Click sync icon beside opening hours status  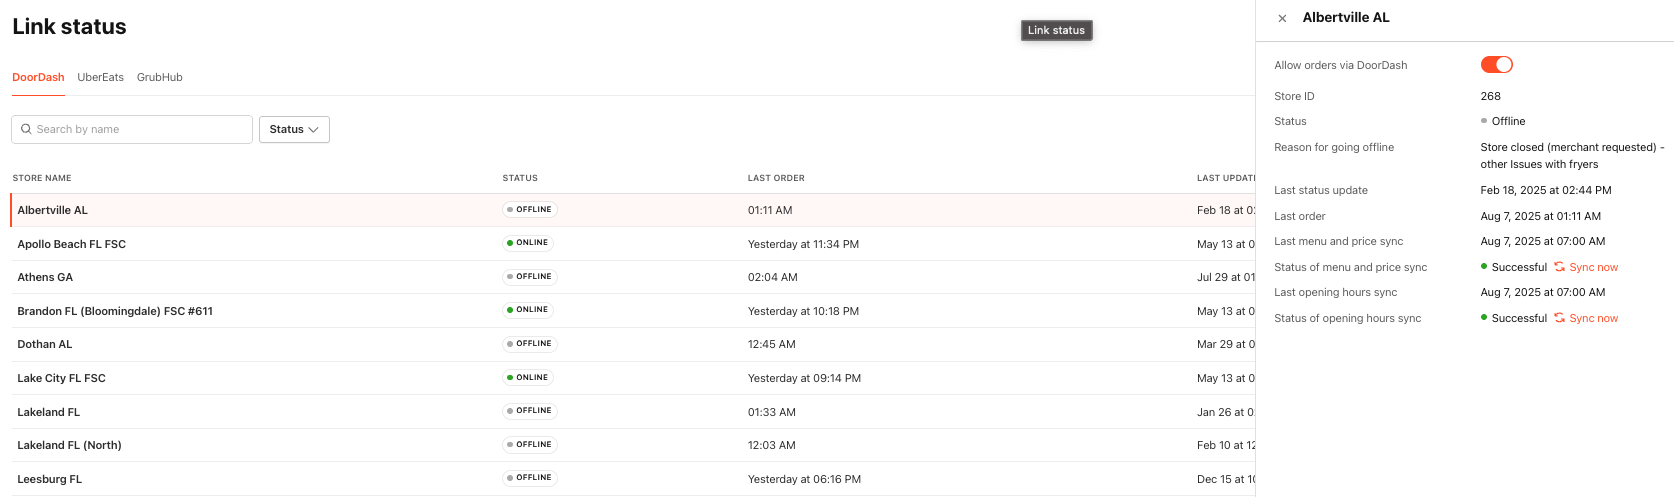point(1559,318)
